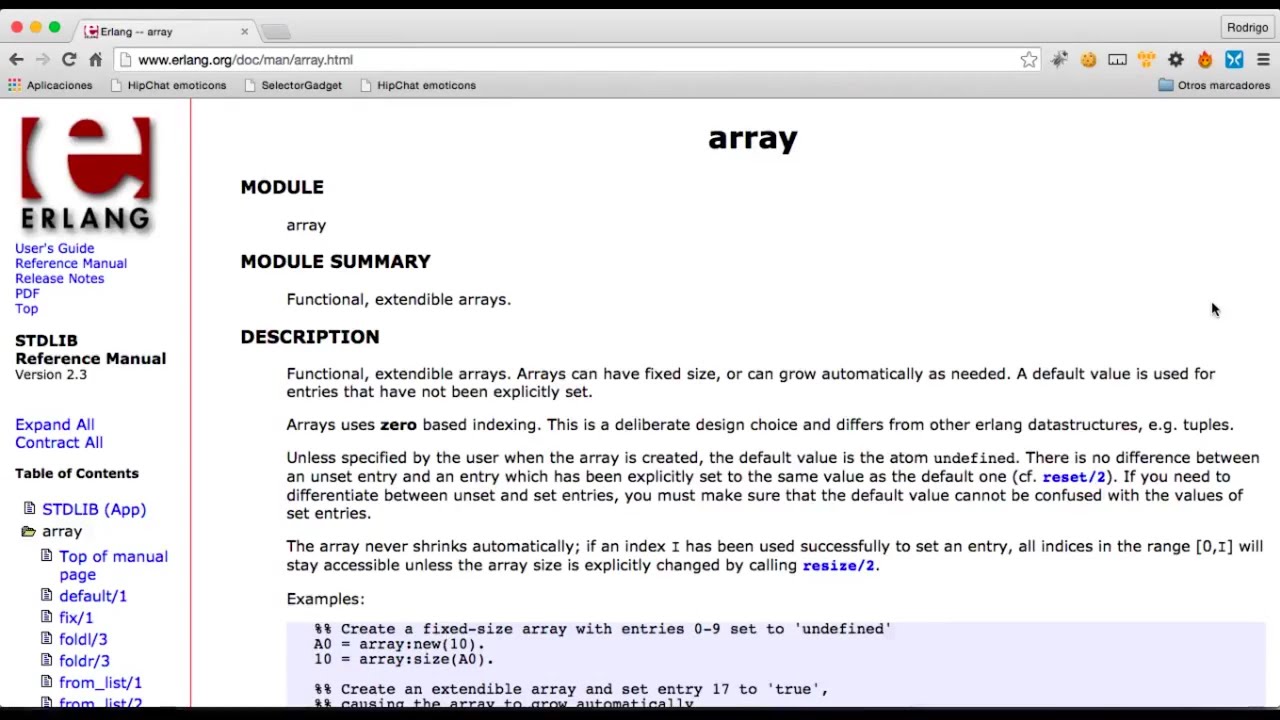Open the Chrome hamburger menu
1280x720 pixels.
(x=1263, y=60)
